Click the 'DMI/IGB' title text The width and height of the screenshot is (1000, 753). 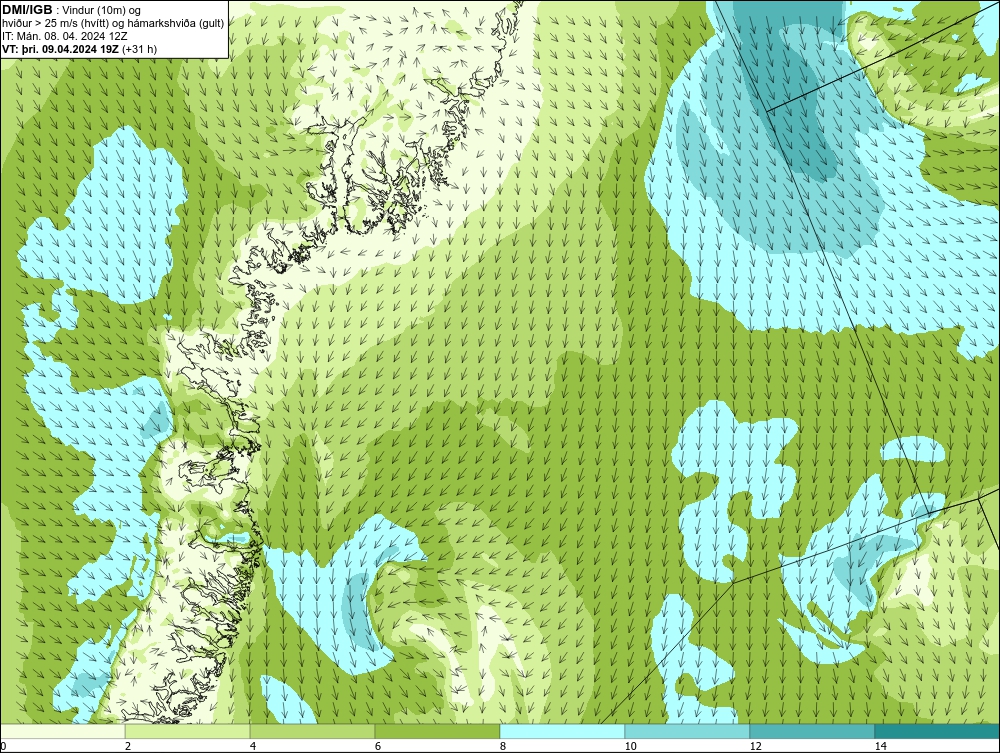[27, 10]
